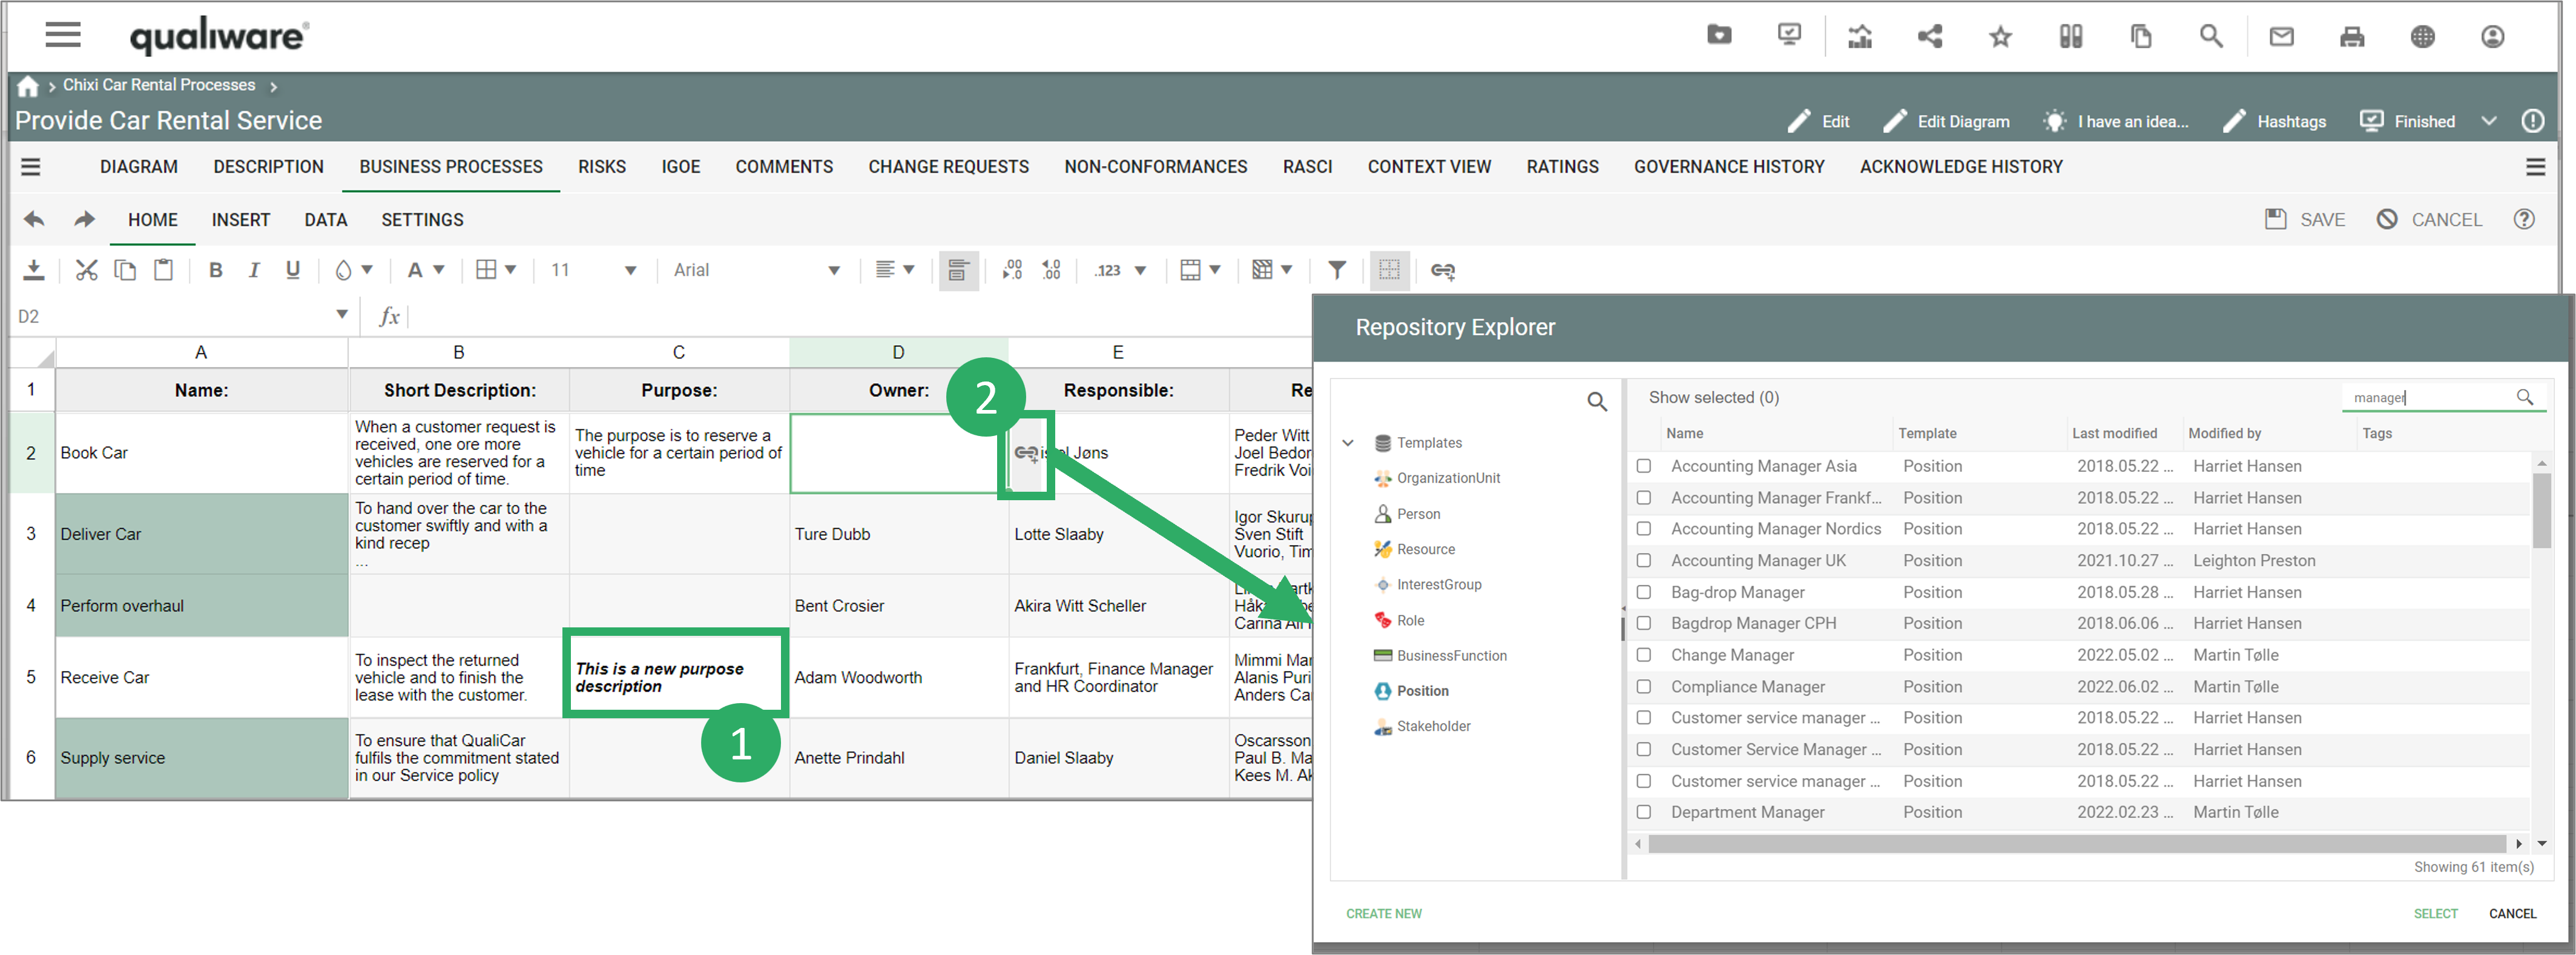Viewport: 2576px width, 955px height.
Task: Select the Department Manager checkbox
Action: point(1644,812)
